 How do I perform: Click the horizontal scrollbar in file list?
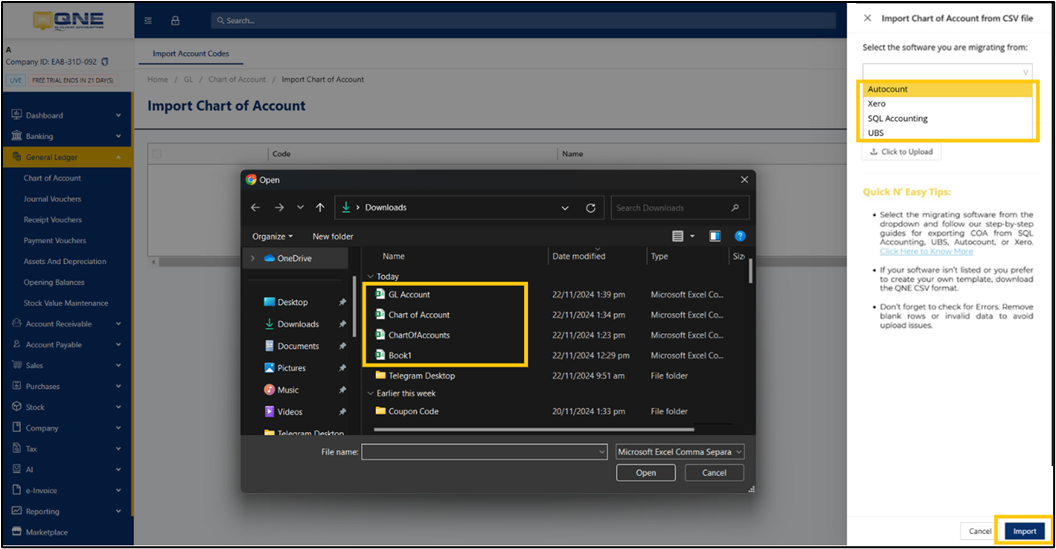[x=533, y=429]
